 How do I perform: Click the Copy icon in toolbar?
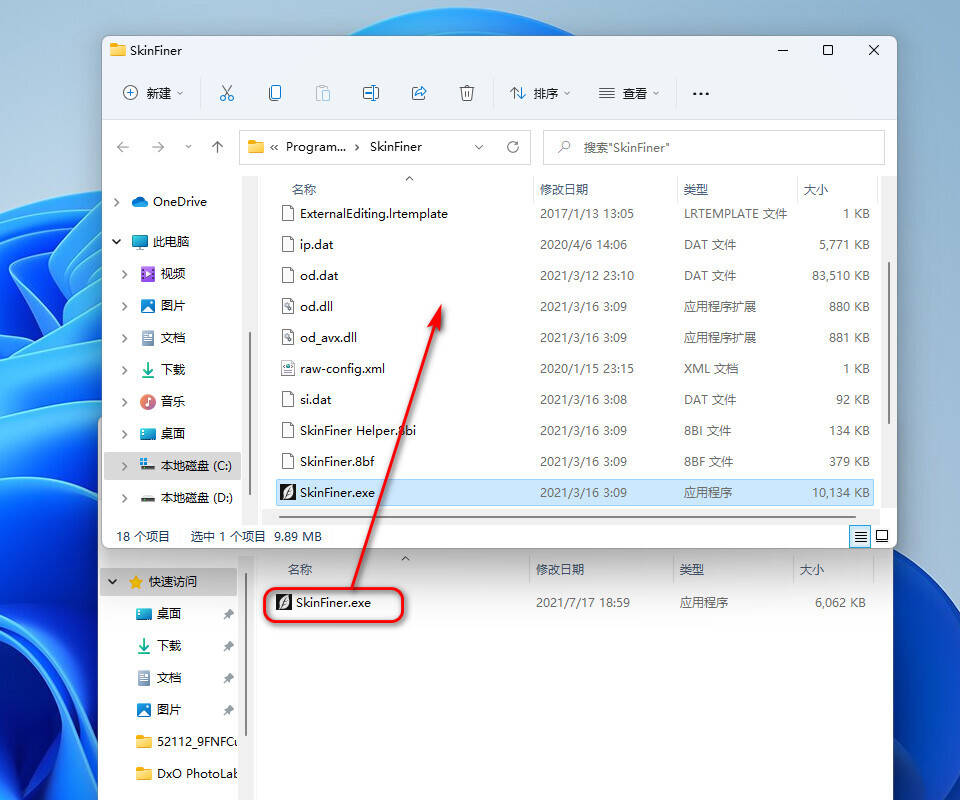(274, 93)
